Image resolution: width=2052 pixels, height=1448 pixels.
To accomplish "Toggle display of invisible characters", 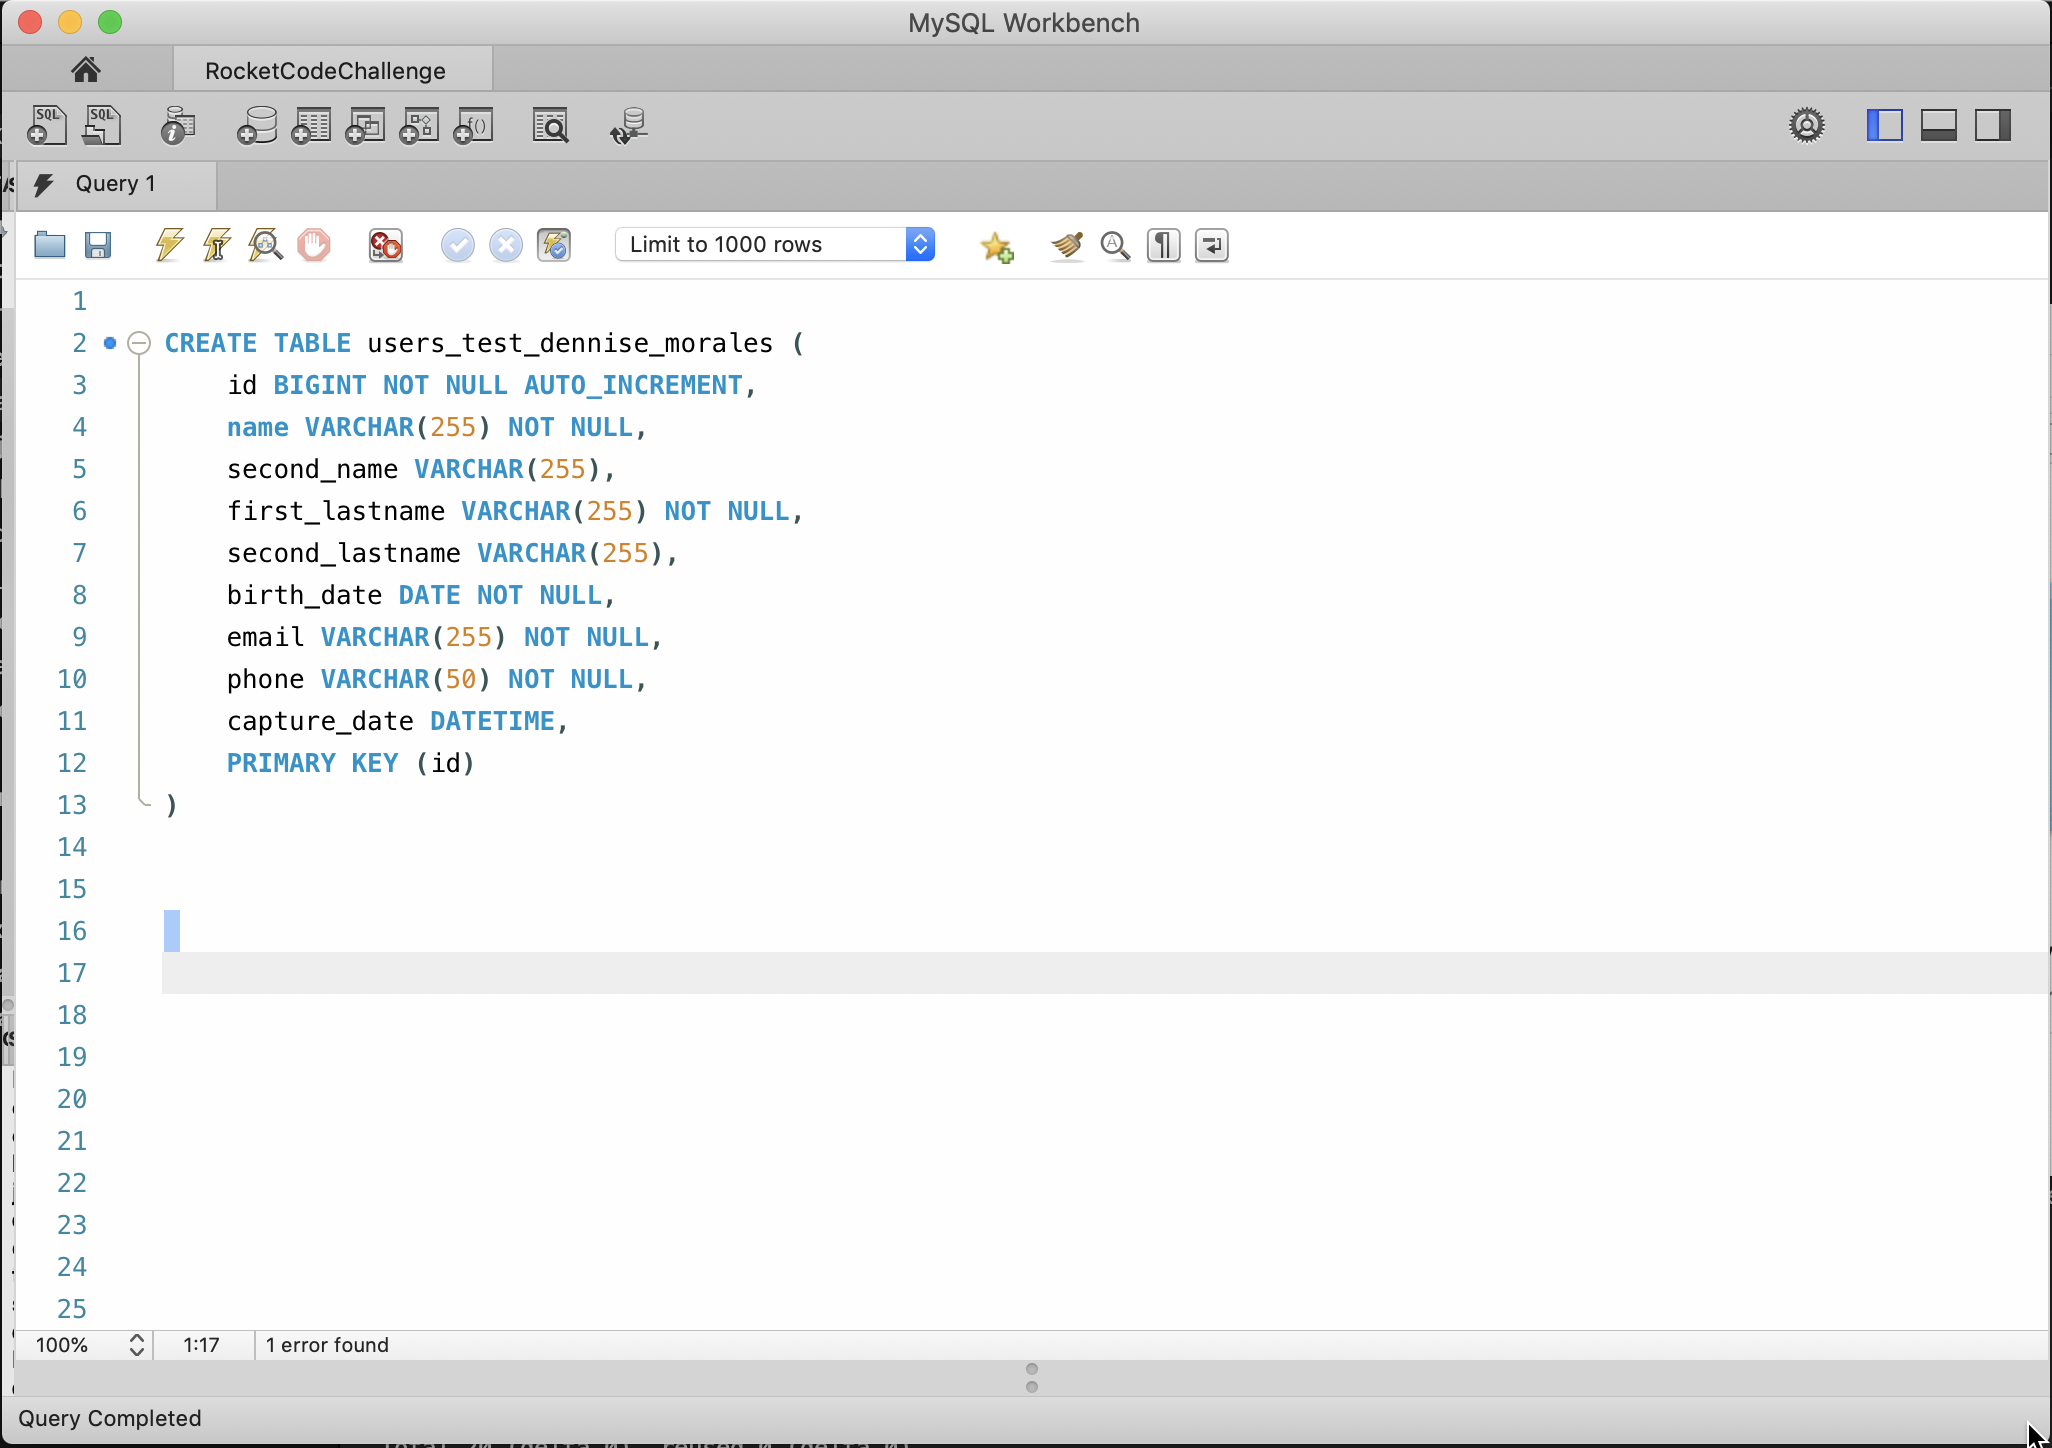I will point(1162,245).
